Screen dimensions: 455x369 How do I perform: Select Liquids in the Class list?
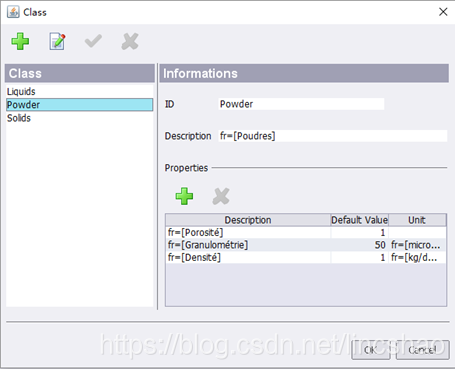pos(79,91)
